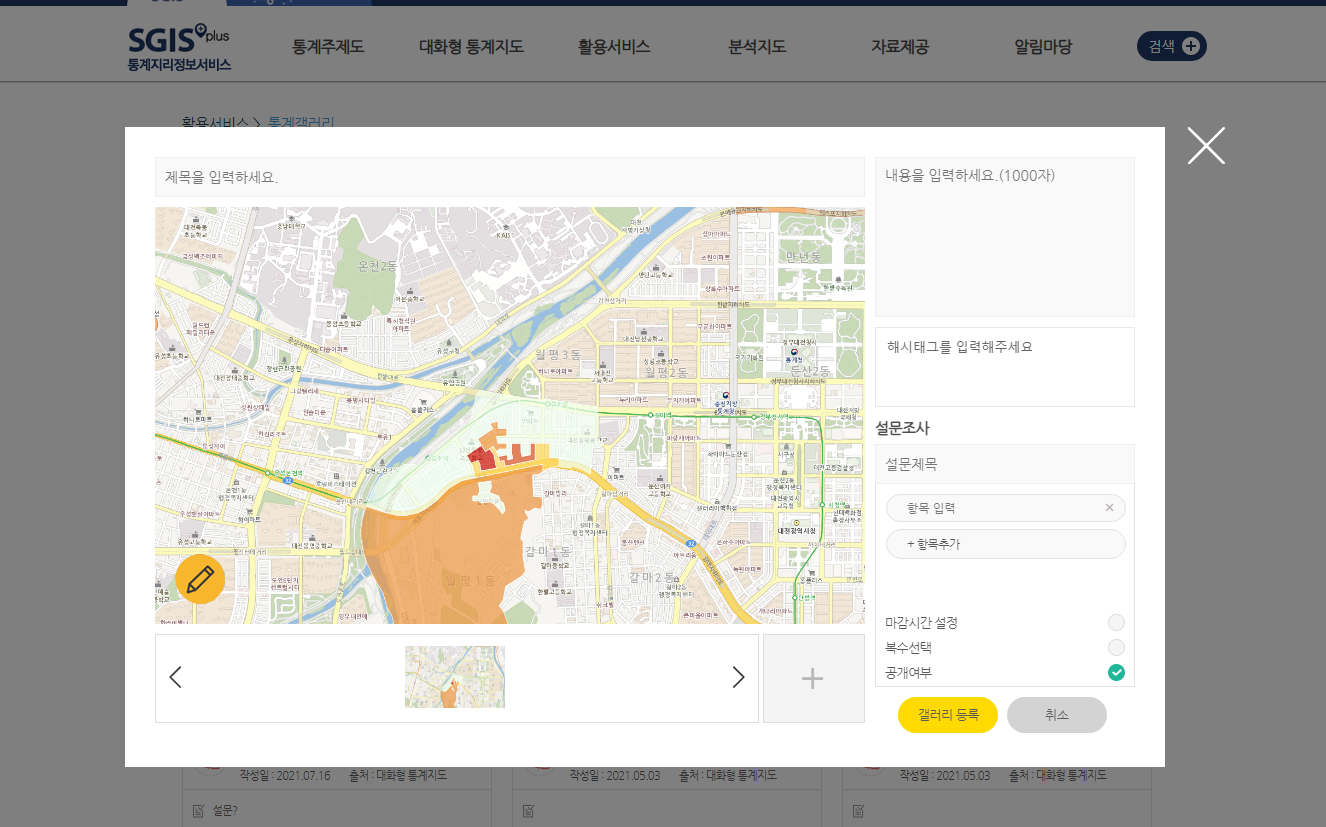The height and width of the screenshot is (827, 1326).
Task: Focus the hashtag input 해시태그를 입력해주세요
Action: coord(1005,367)
